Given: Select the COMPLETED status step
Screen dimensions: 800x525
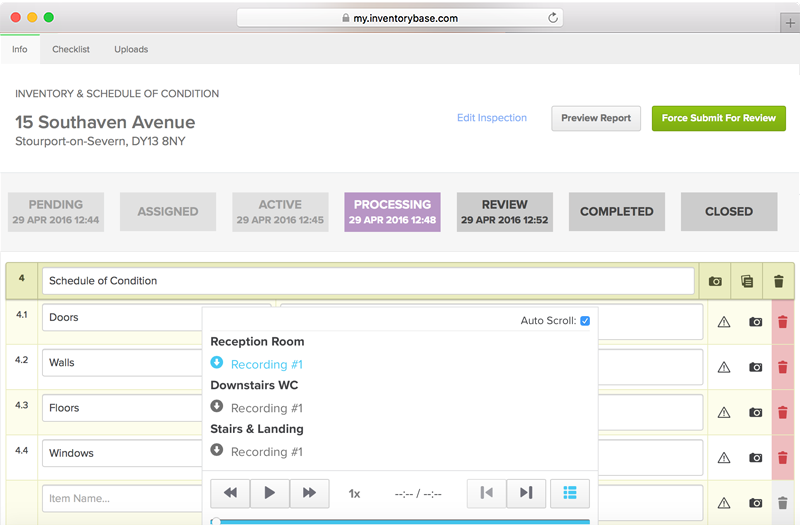Looking at the screenshot, I should click(x=617, y=212).
